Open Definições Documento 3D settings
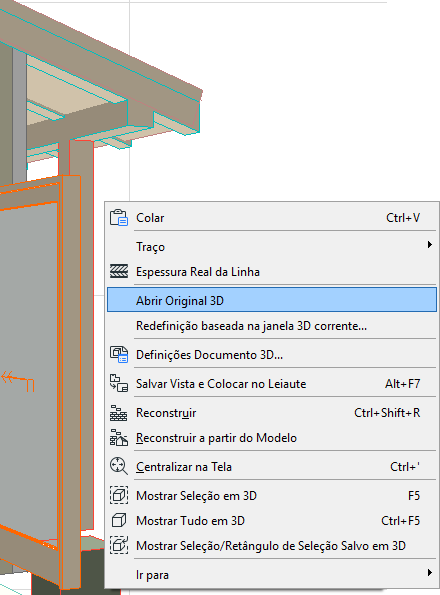The image size is (440, 595). pos(272,354)
